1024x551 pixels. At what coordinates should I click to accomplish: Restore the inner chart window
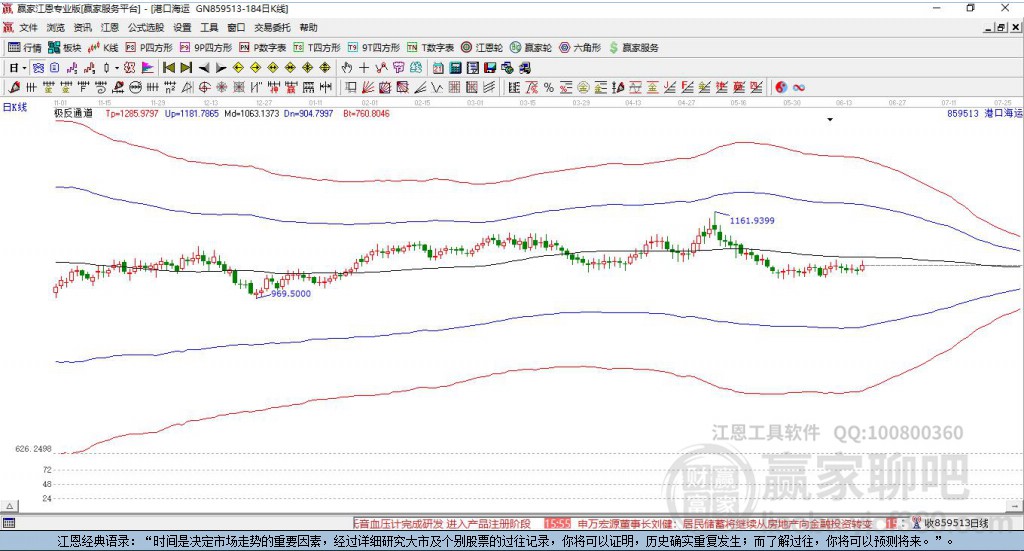tap(1001, 27)
